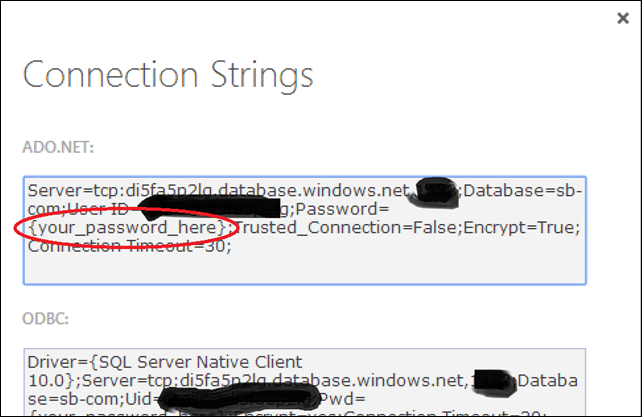Click the ODBC: label
The height and width of the screenshot is (417, 642).
(45, 318)
